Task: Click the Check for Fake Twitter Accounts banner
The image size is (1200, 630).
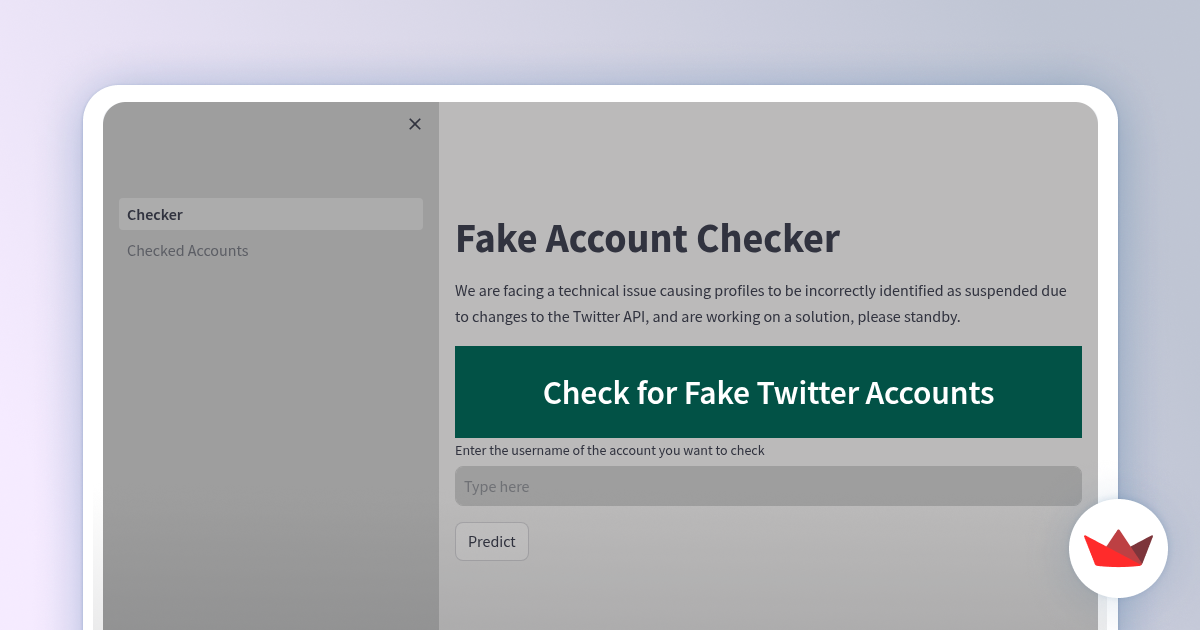Action: click(768, 392)
